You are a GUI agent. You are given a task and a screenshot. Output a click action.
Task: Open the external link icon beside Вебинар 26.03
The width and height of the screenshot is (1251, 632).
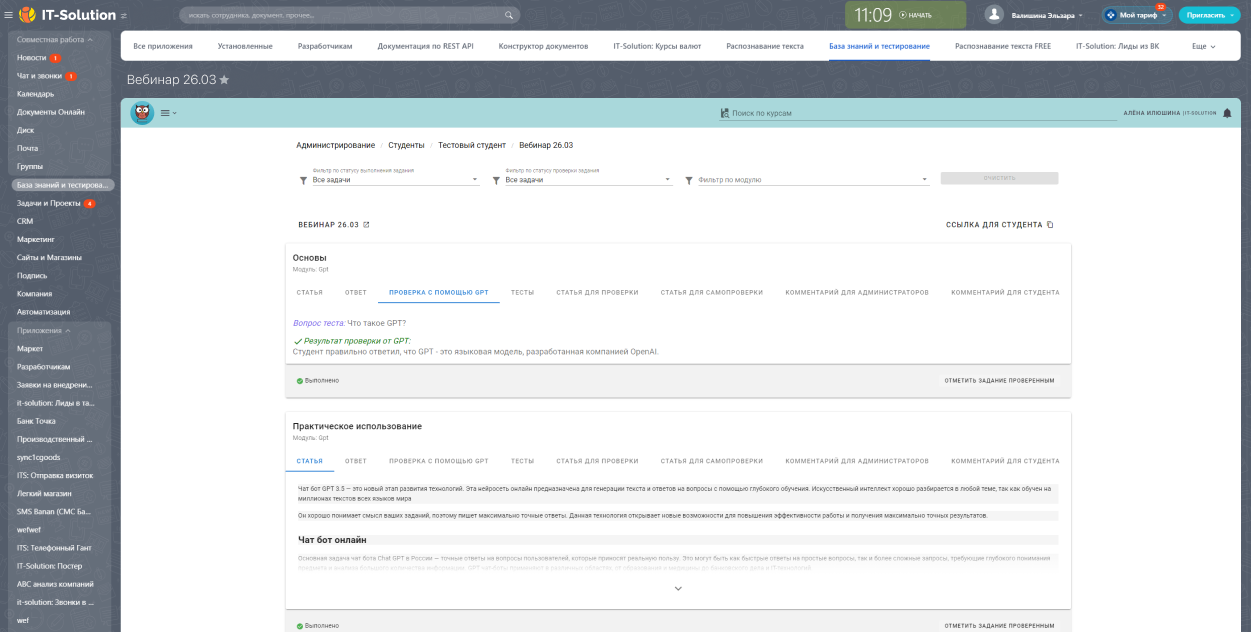[366, 225]
